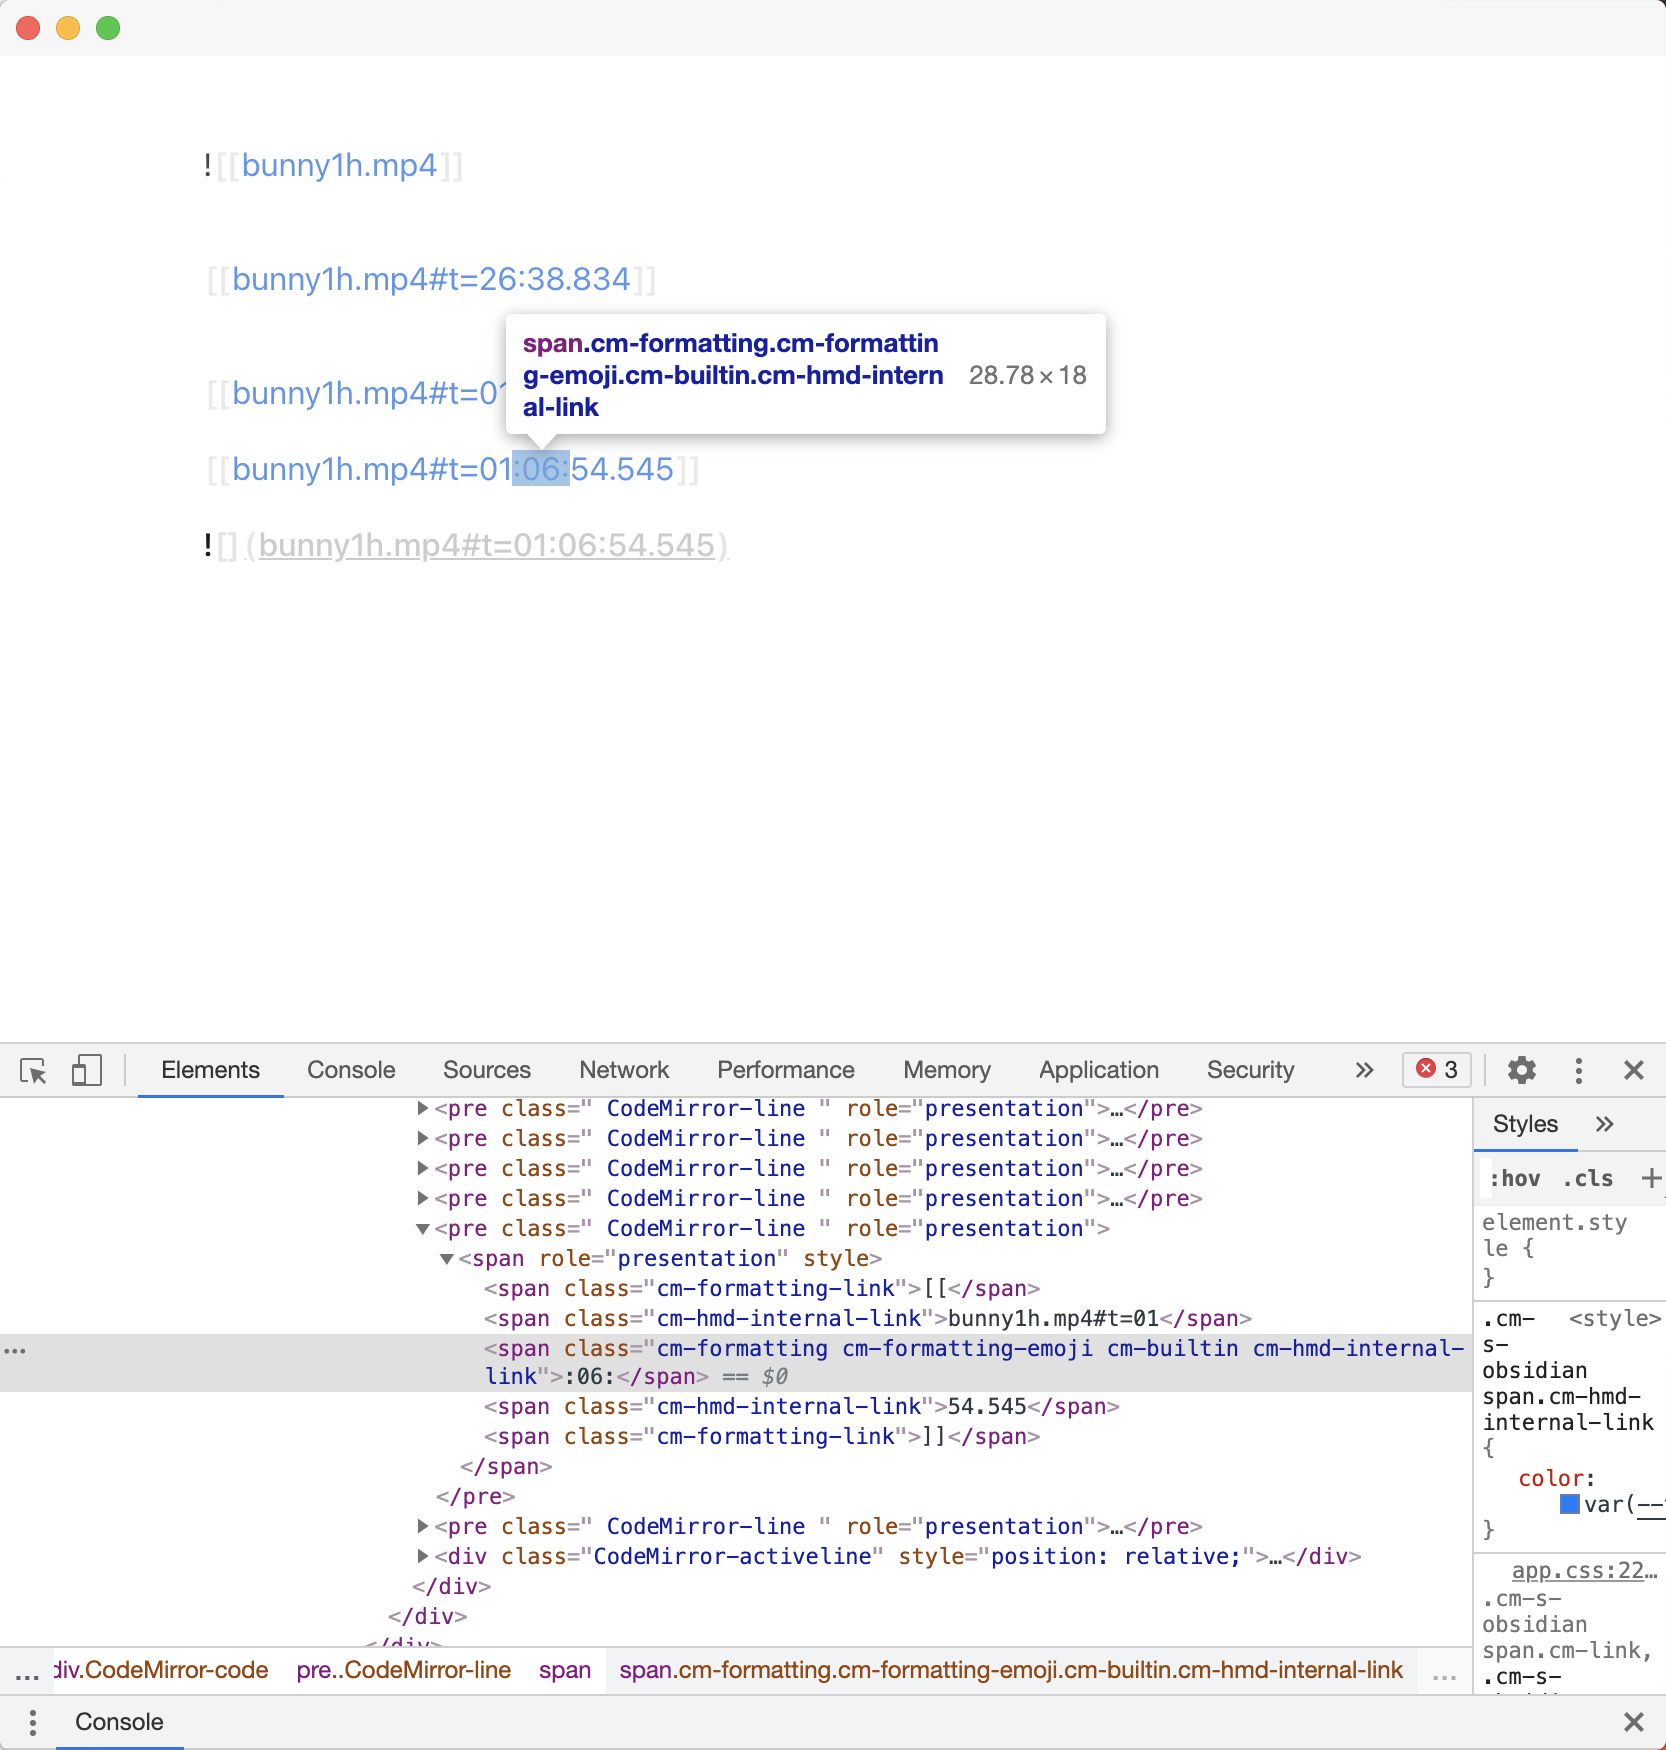Expand the CodeMirror-activeline div node
1666x1750 pixels.
(x=423, y=1556)
